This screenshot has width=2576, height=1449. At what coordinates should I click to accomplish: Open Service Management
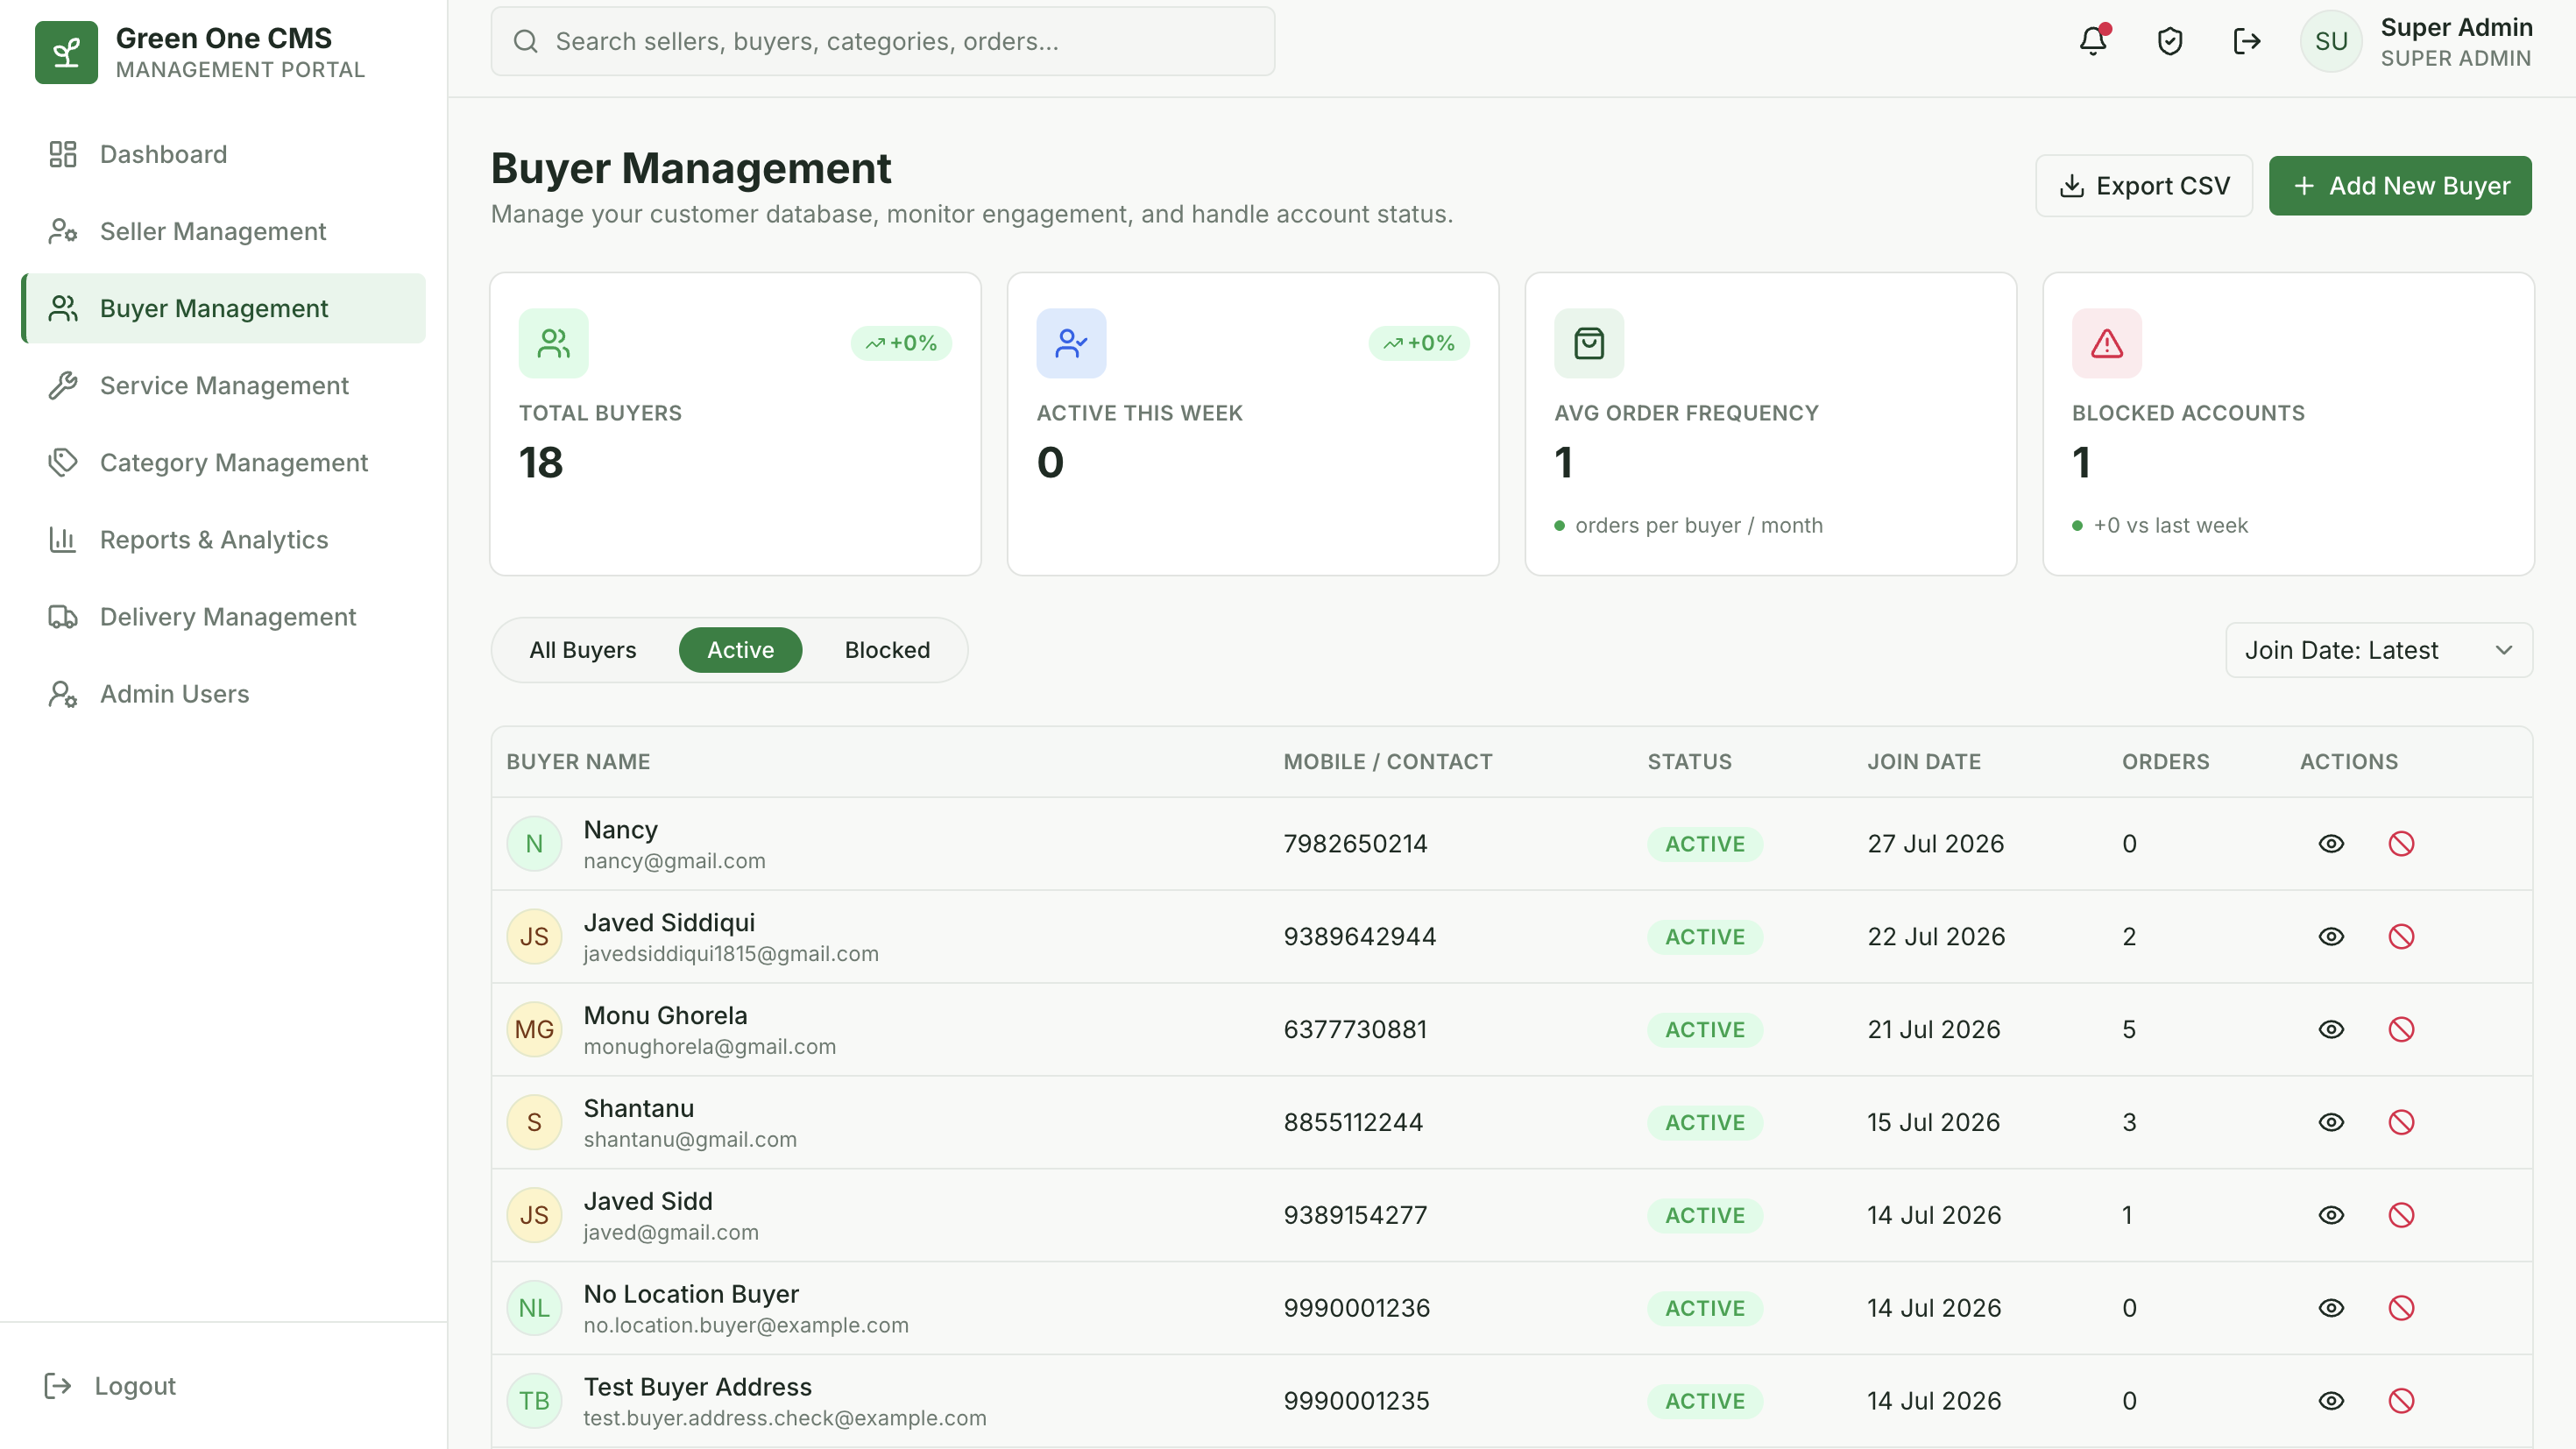(224, 385)
